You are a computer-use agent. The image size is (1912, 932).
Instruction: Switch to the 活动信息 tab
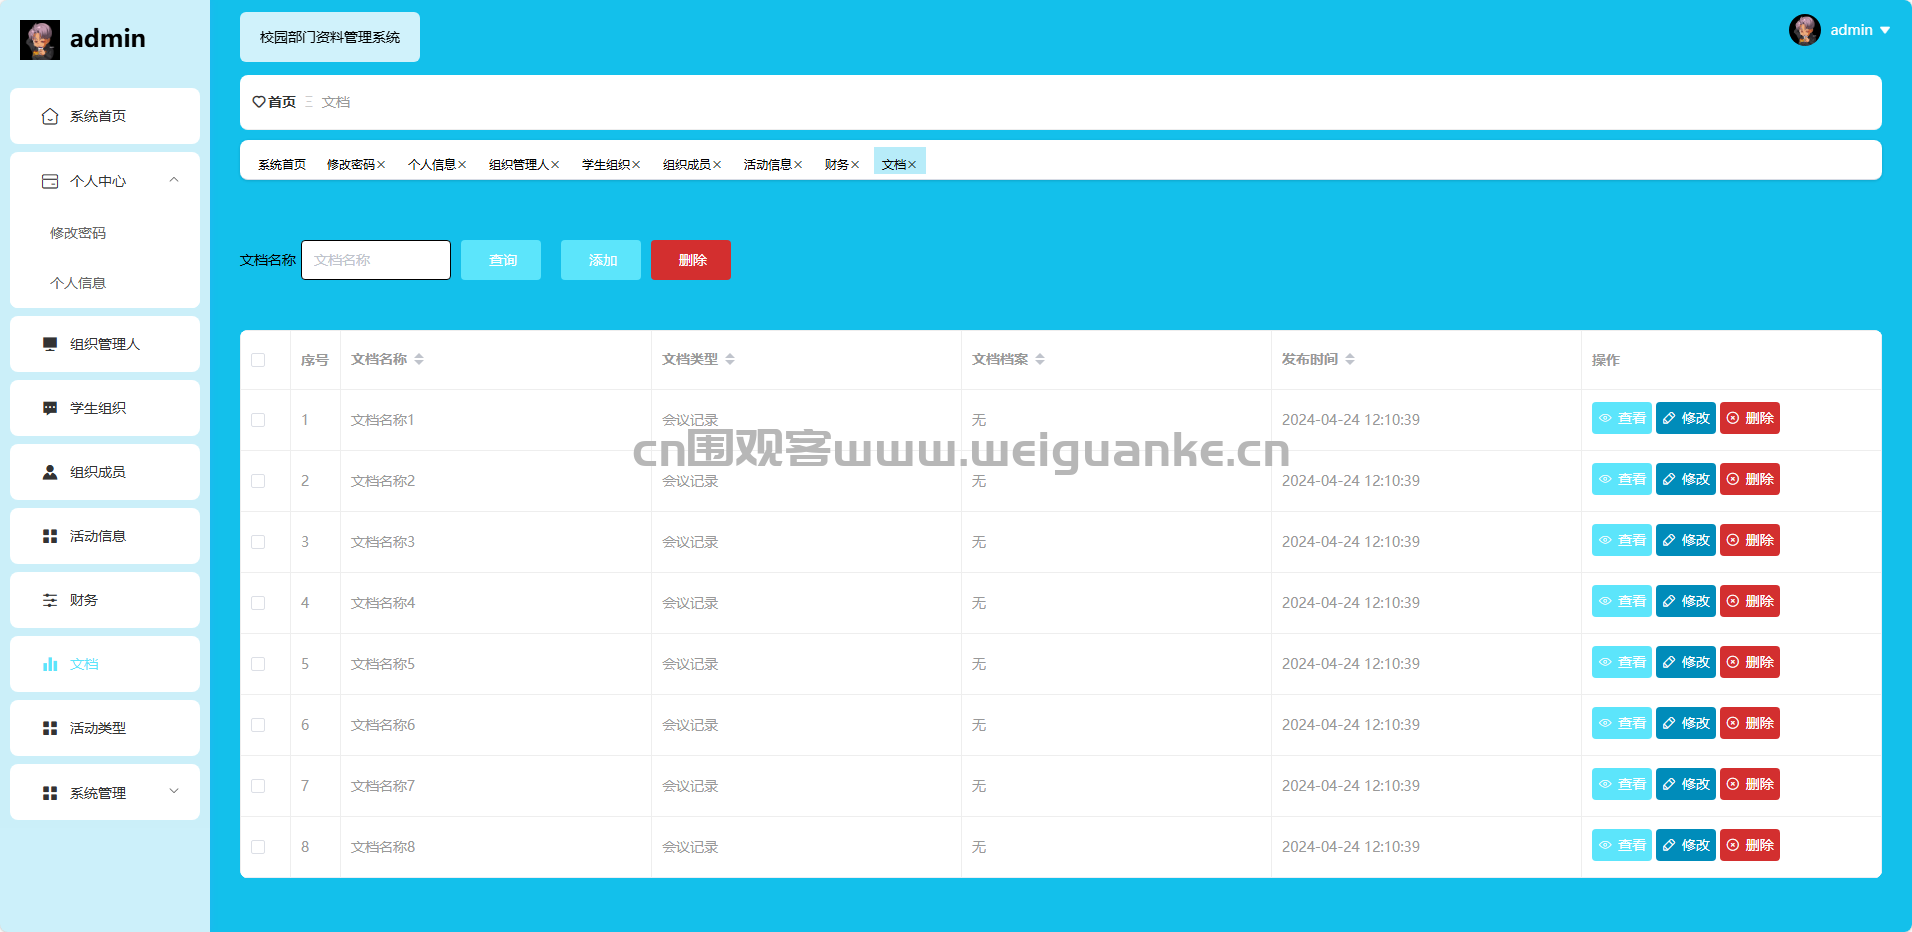click(768, 165)
